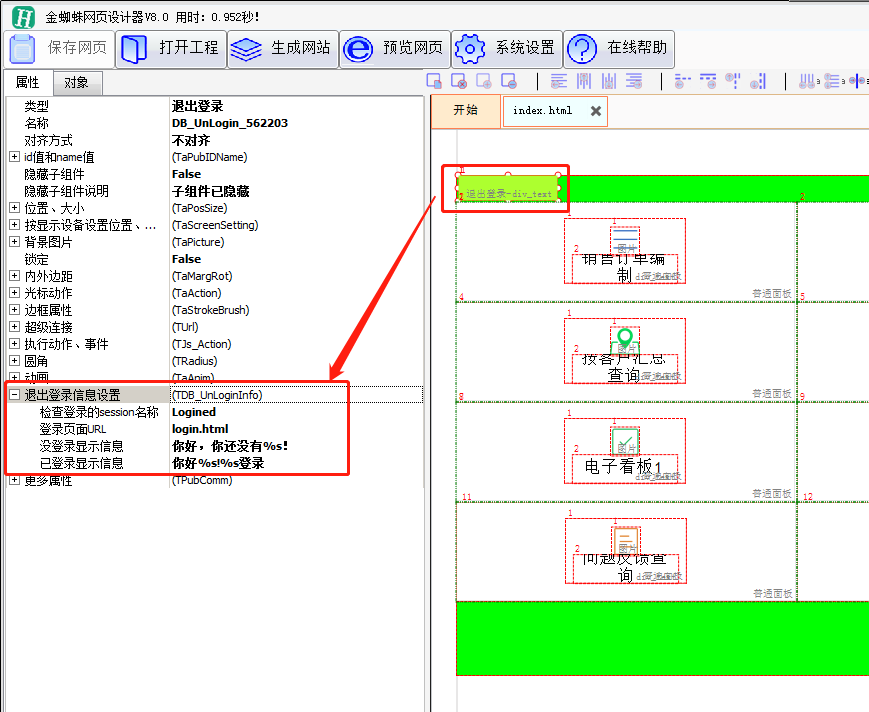Open 预览网页 web page preview

pos(395,48)
